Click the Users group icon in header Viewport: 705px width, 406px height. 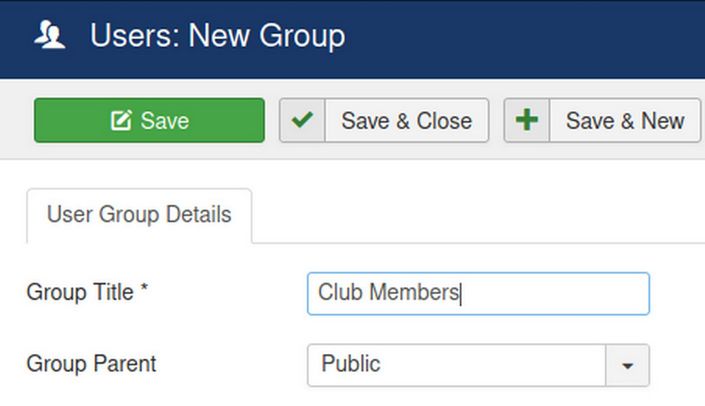click(x=49, y=37)
